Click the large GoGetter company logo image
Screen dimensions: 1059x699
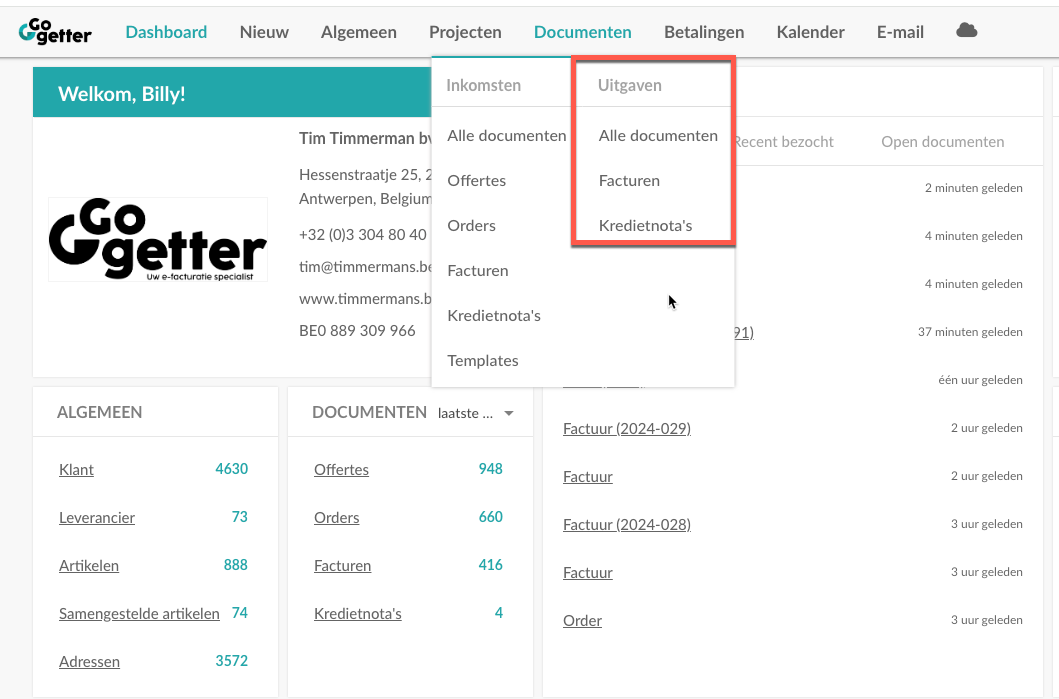point(158,239)
